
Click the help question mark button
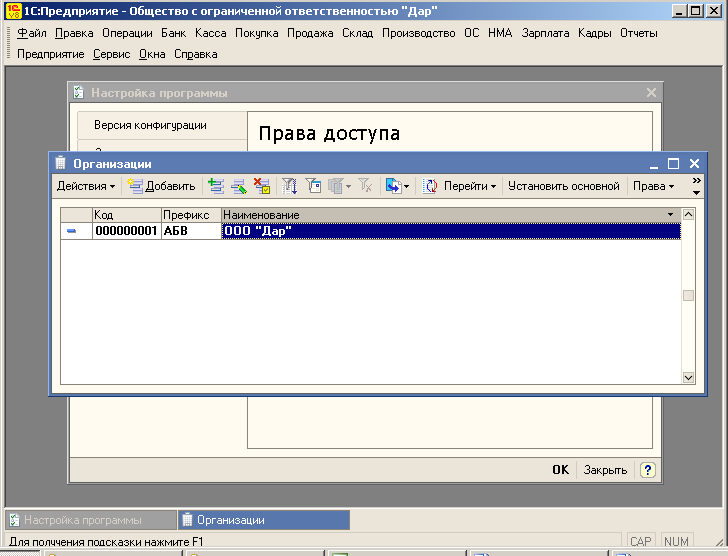click(x=647, y=470)
